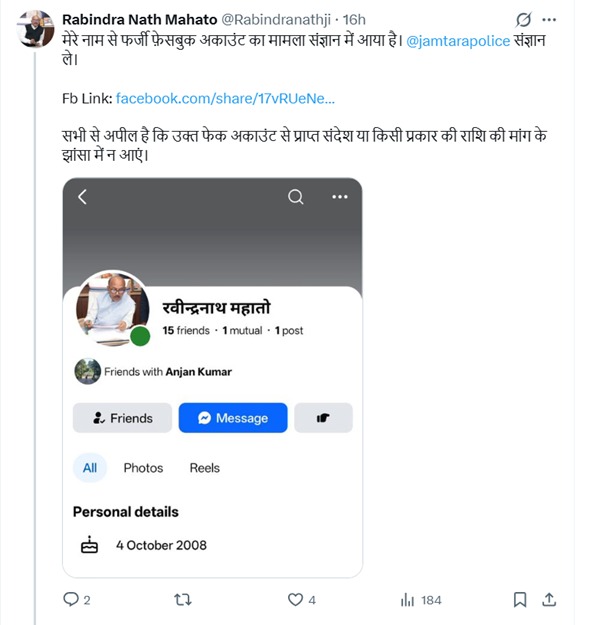Open Rabindra Nath Mahato author avatar
Image resolution: width=600 pixels, height=625 pixels.
[35, 31]
